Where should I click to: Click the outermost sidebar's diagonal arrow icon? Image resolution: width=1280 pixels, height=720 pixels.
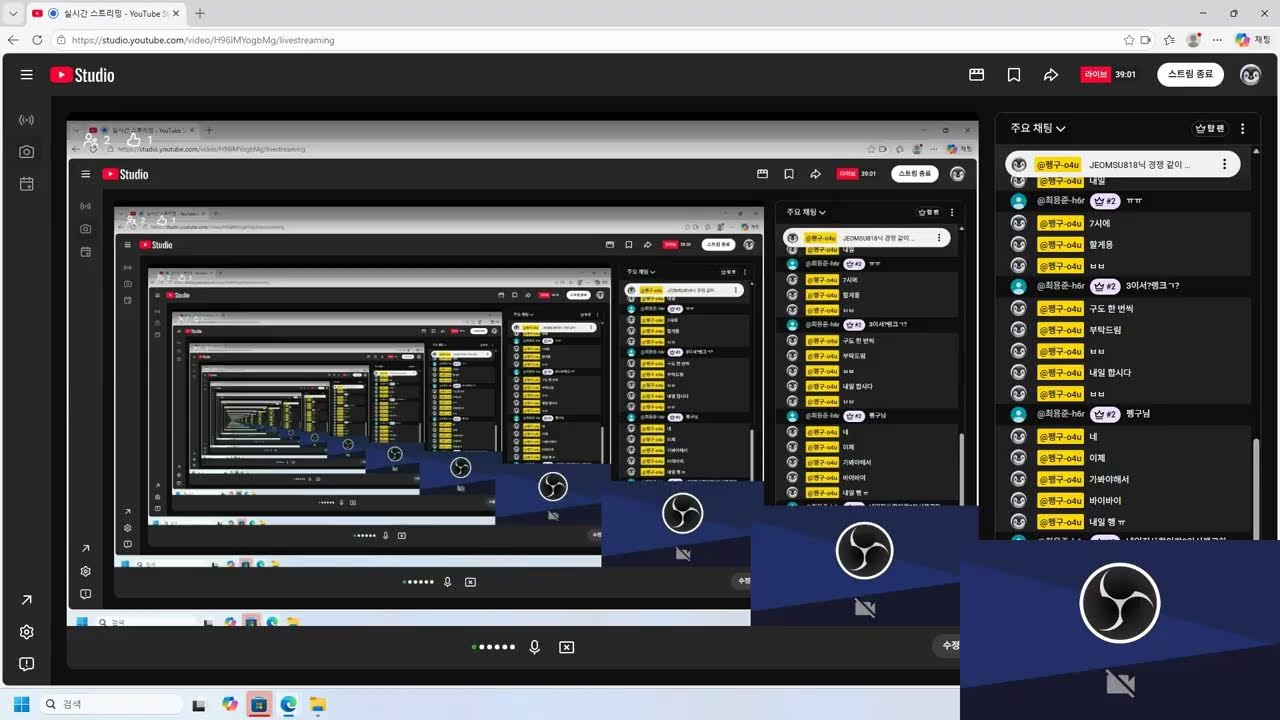tap(27, 600)
